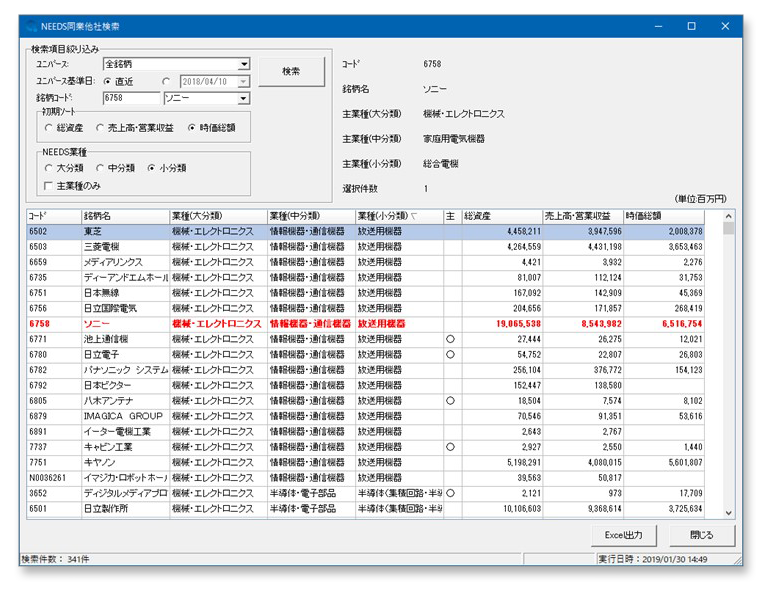This screenshot has height=592, width=762.
Task: Select the 直近 radio button
Action: 107,82
